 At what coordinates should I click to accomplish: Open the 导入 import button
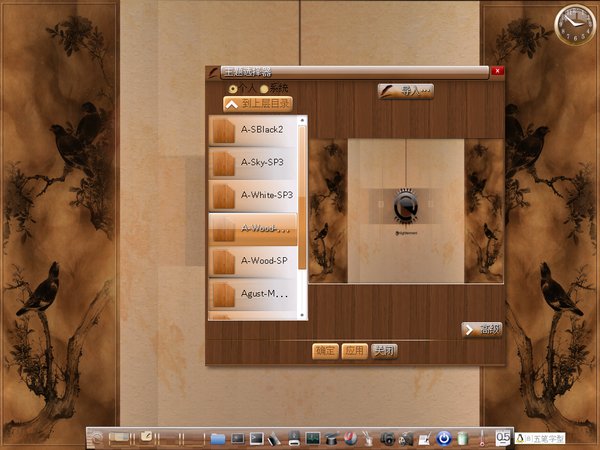pyautogui.click(x=405, y=91)
